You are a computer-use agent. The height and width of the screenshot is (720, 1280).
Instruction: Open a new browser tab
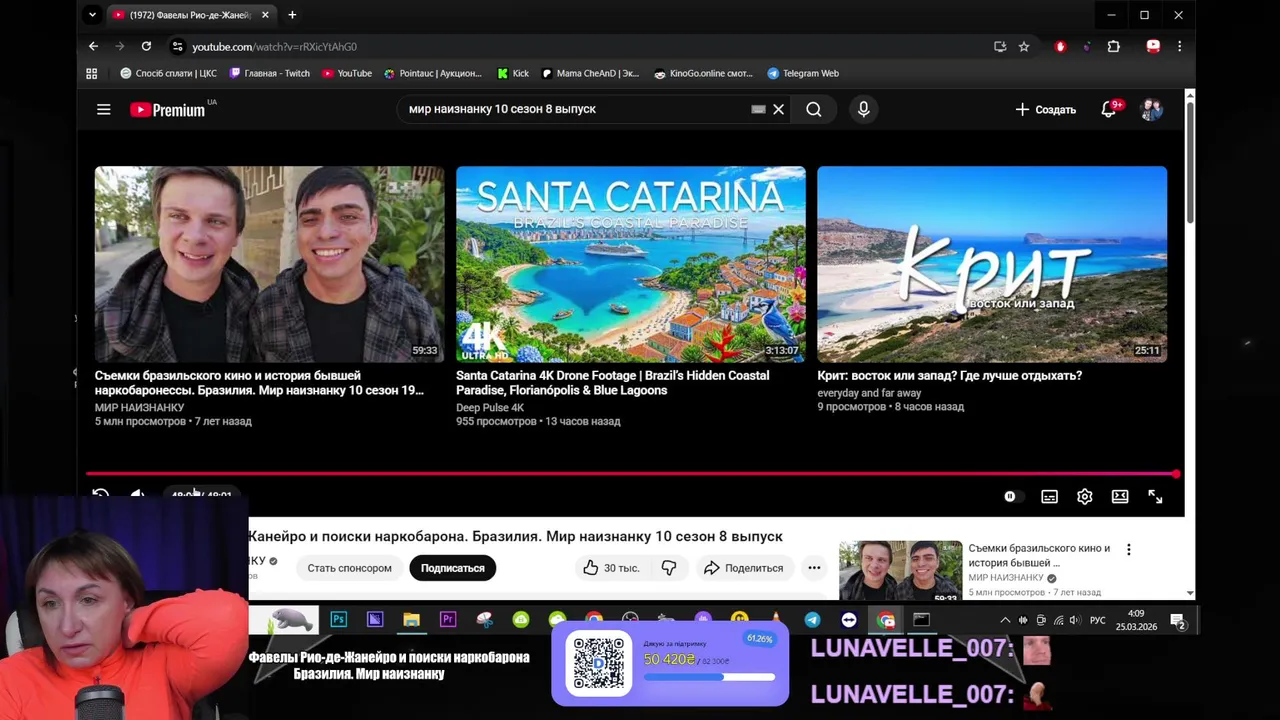tap(292, 15)
